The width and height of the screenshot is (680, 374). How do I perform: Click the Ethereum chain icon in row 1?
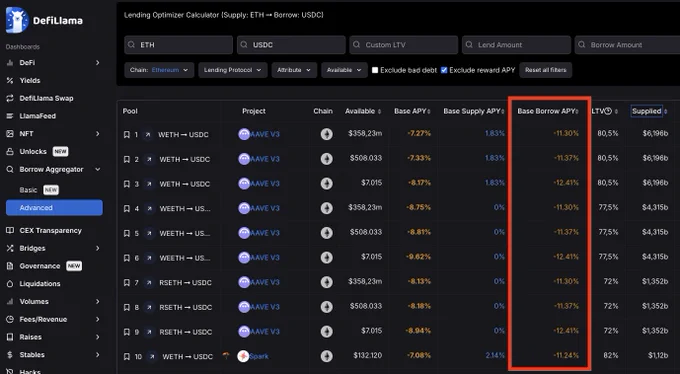(x=327, y=134)
